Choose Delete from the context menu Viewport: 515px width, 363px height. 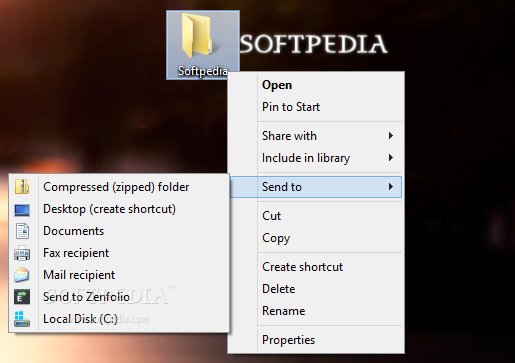316,289
